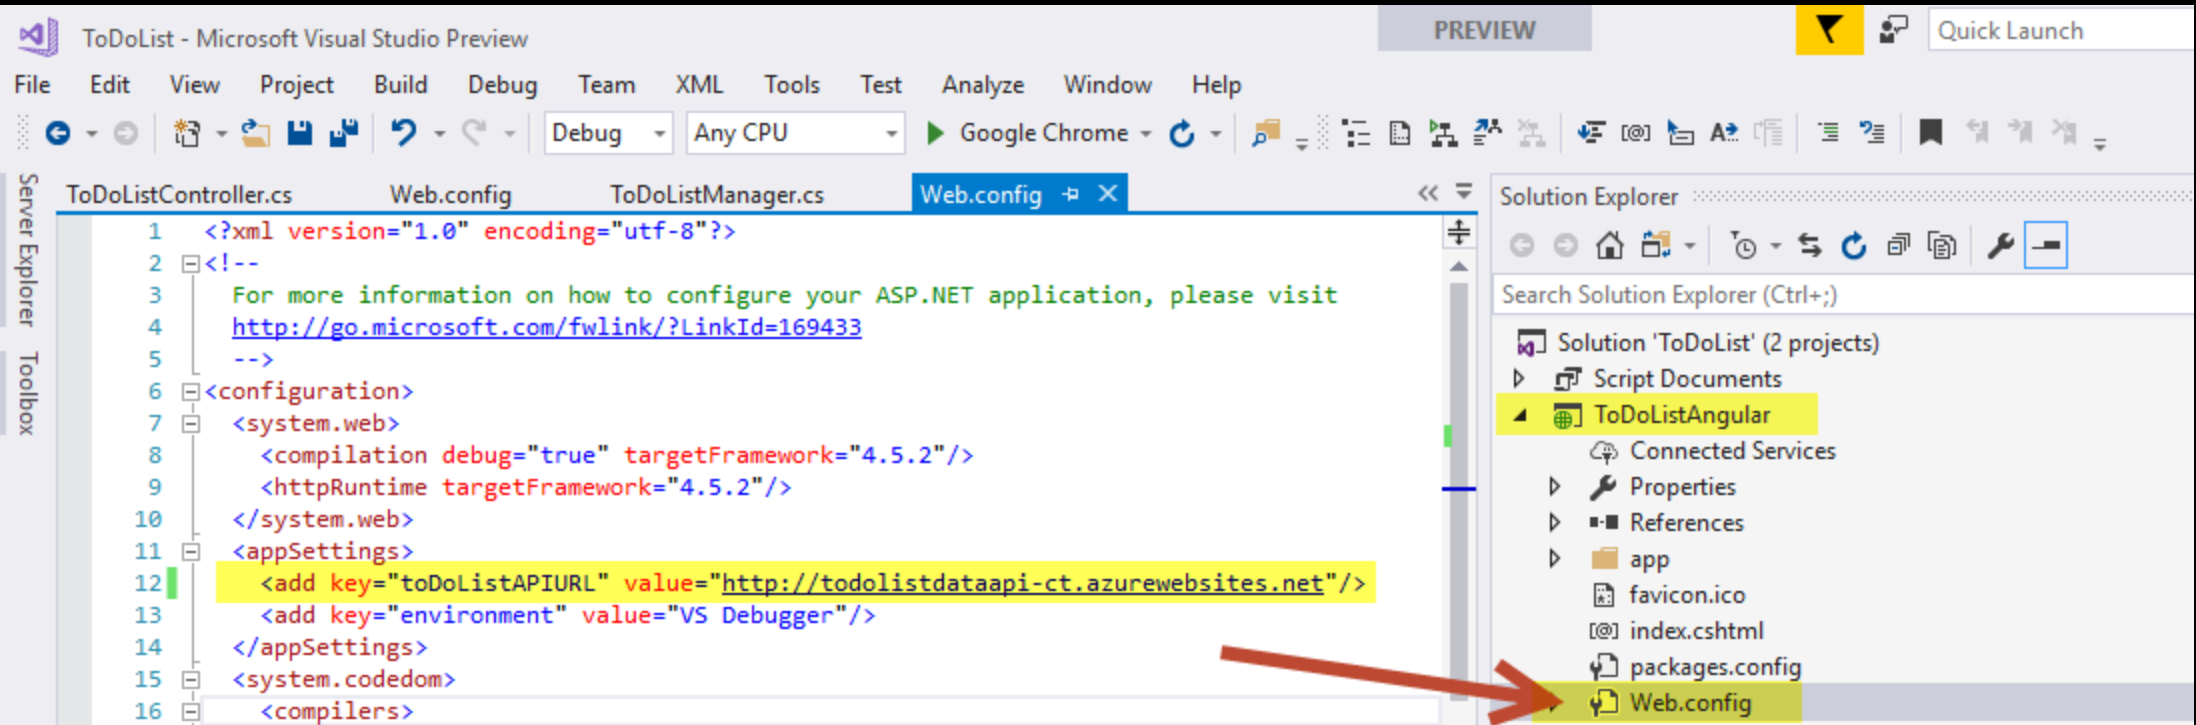Click the feedback icon beside Quick Launch

(1893, 30)
